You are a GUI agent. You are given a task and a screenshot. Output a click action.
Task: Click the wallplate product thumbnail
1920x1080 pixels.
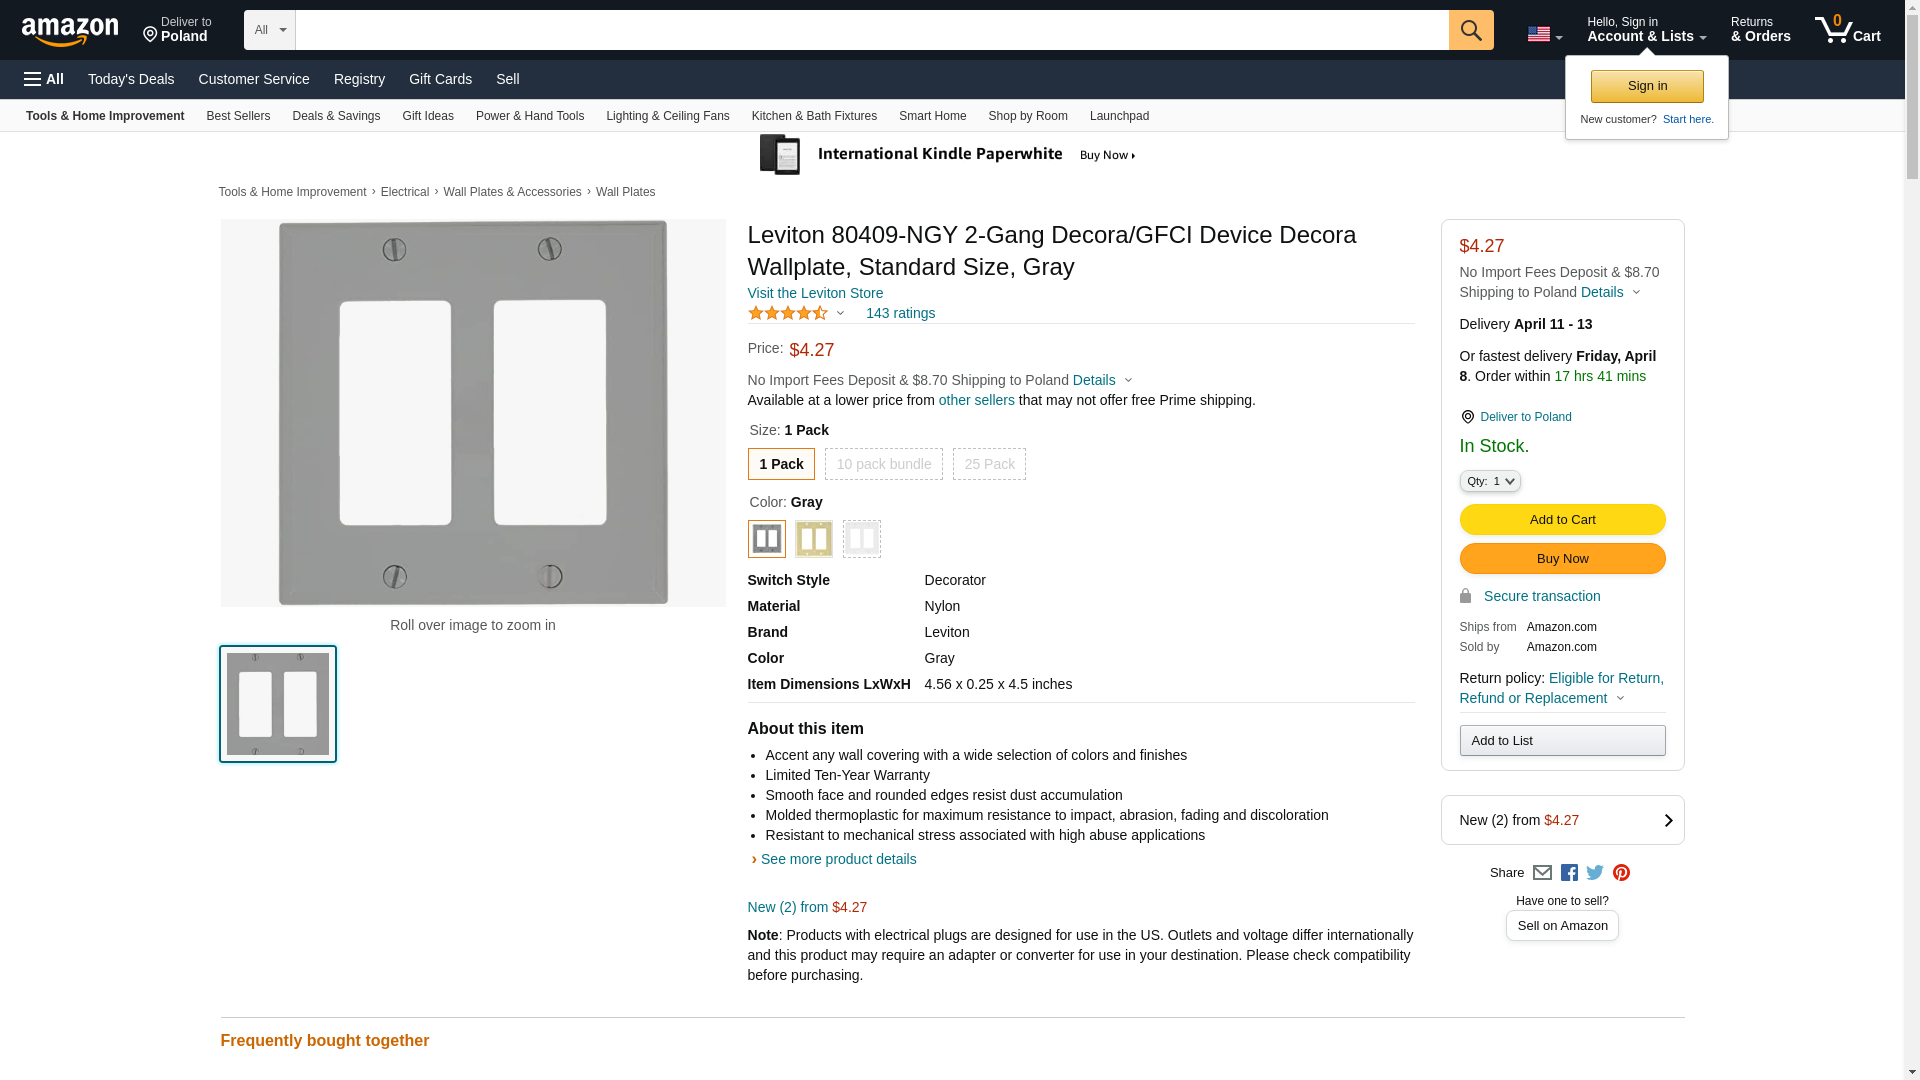278,704
